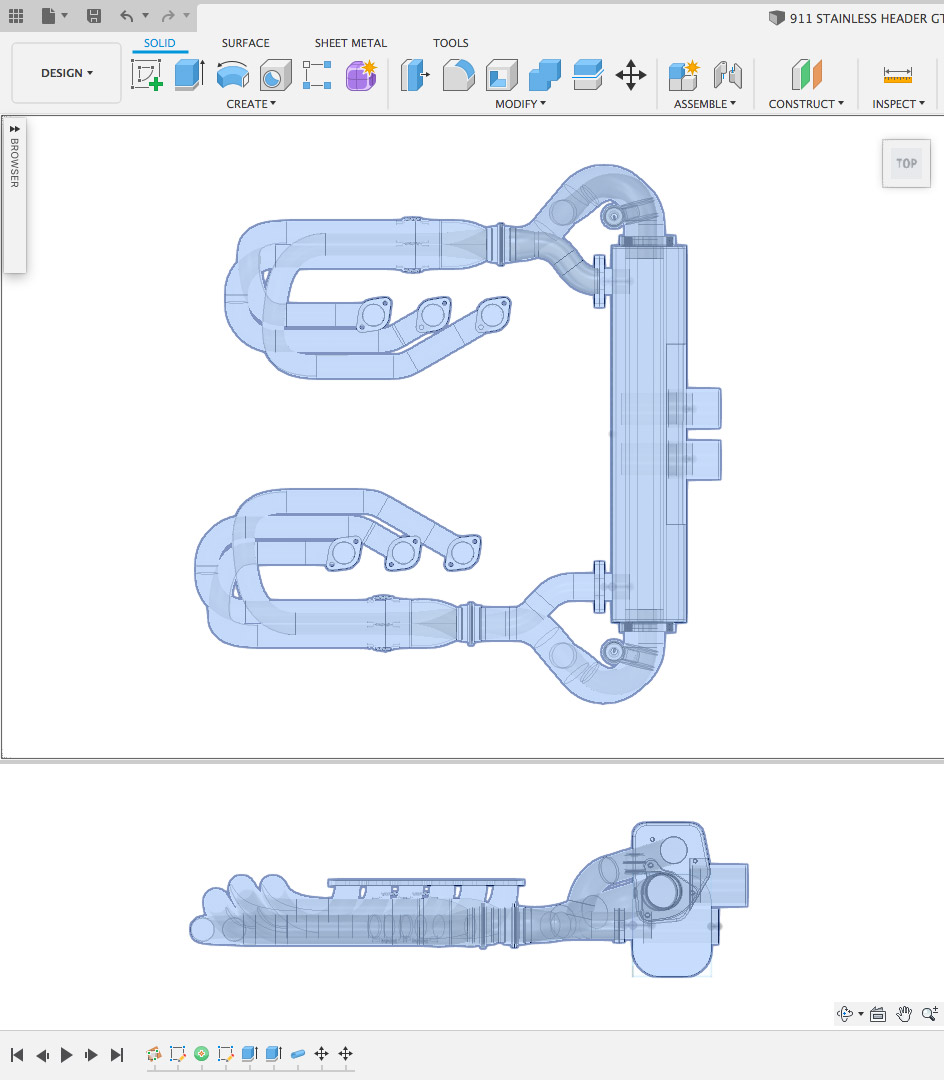Click the Offset Plane construct icon
This screenshot has width=944, height=1080.
click(806, 74)
